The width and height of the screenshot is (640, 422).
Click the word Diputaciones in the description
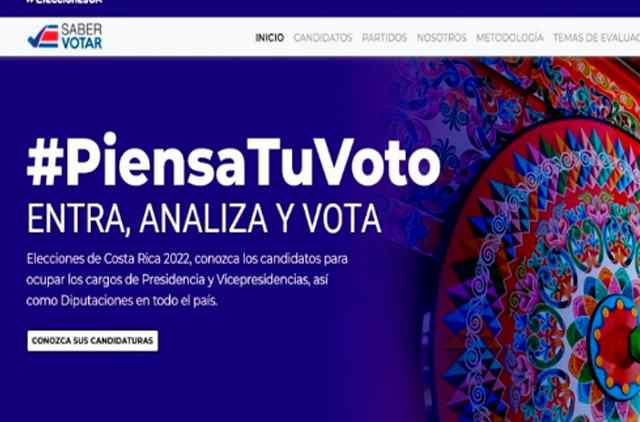pyautogui.click(x=97, y=301)
